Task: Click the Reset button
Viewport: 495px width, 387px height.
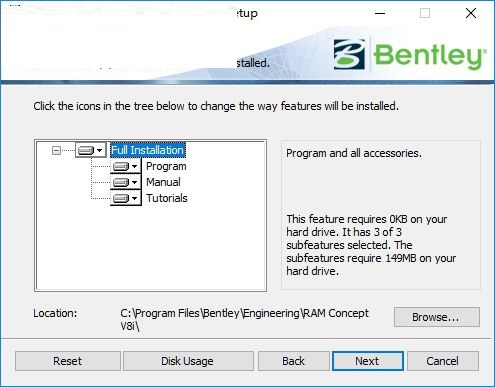Action: pos(68,361)
